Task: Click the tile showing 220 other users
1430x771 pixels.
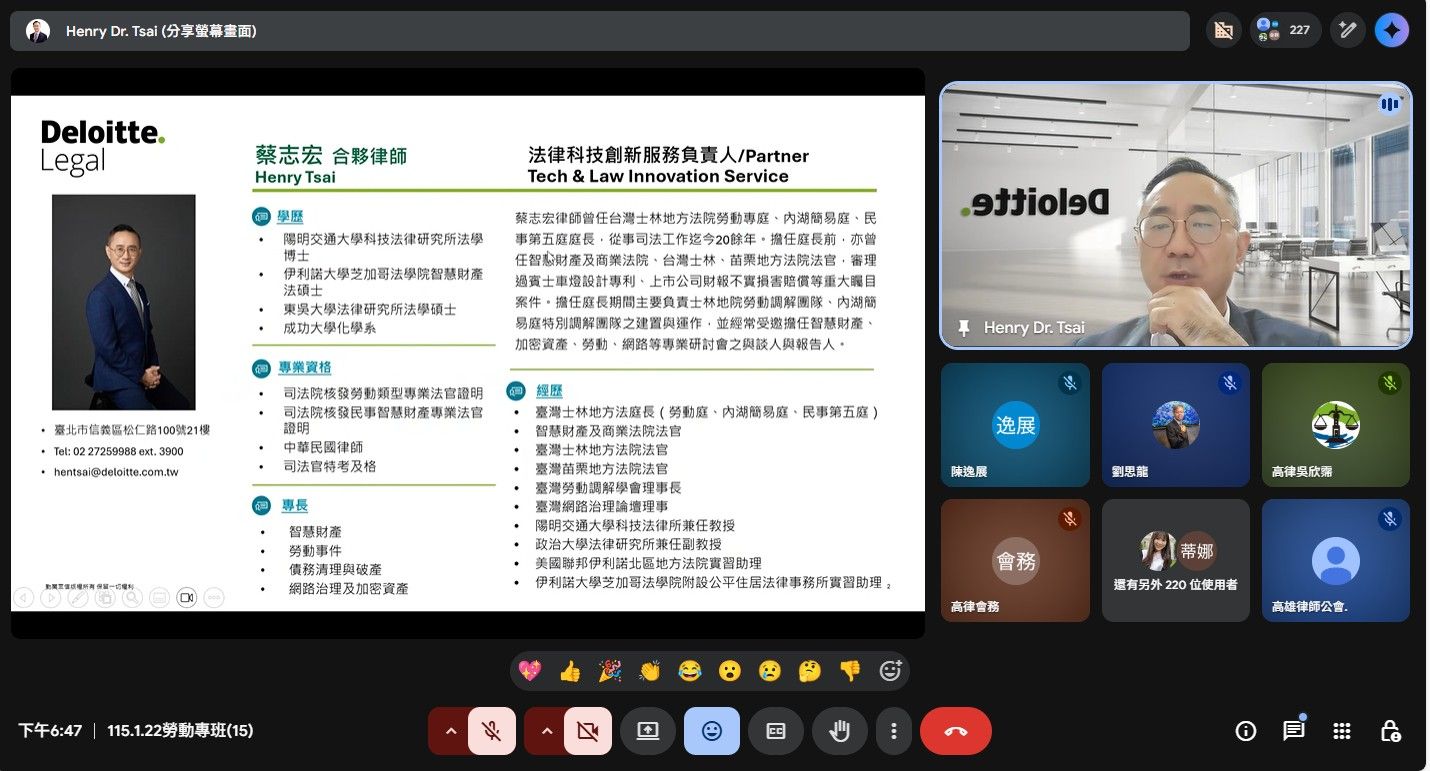Action: 1176,560
